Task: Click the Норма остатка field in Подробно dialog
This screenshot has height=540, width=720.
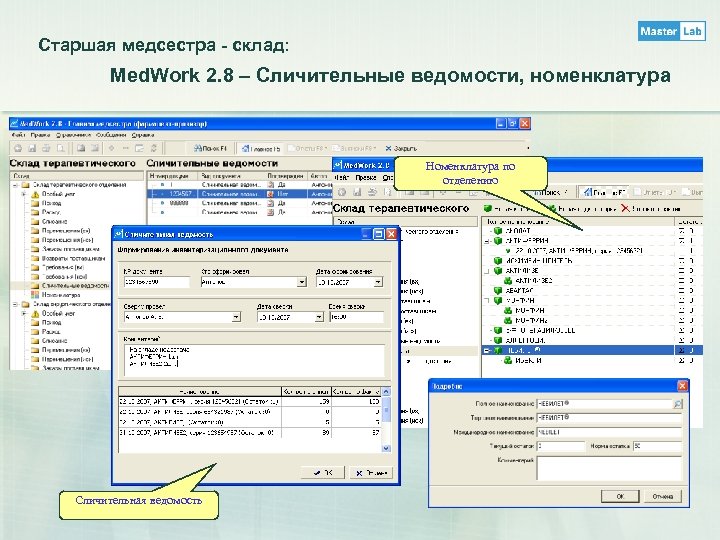Action: [x=657, y=446]
